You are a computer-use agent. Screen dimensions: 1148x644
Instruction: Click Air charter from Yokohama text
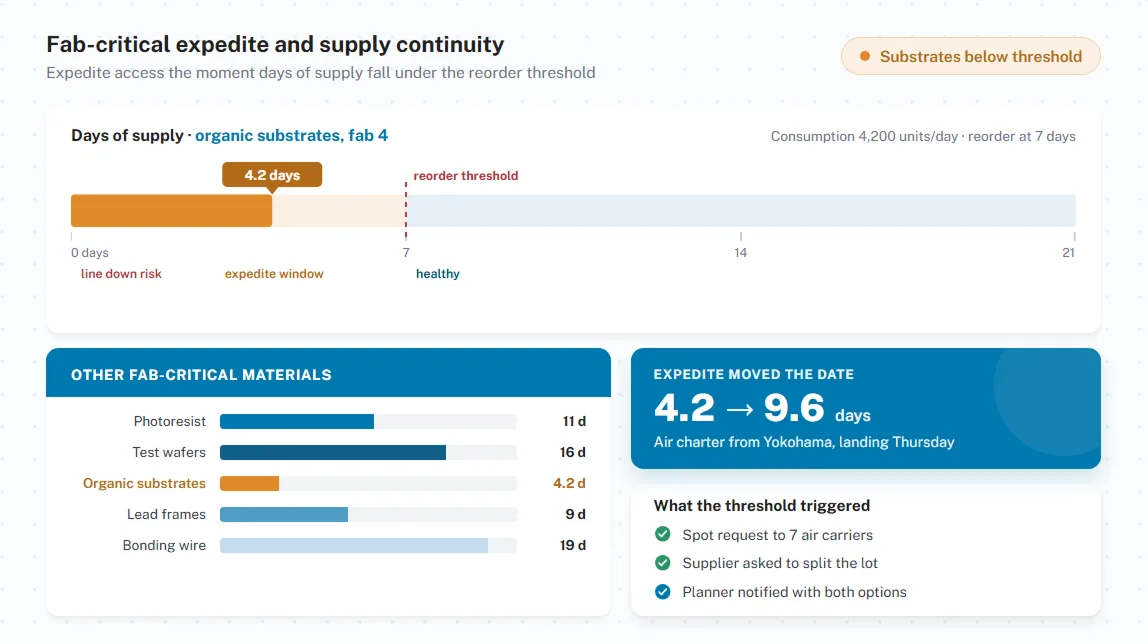point(804,442)
